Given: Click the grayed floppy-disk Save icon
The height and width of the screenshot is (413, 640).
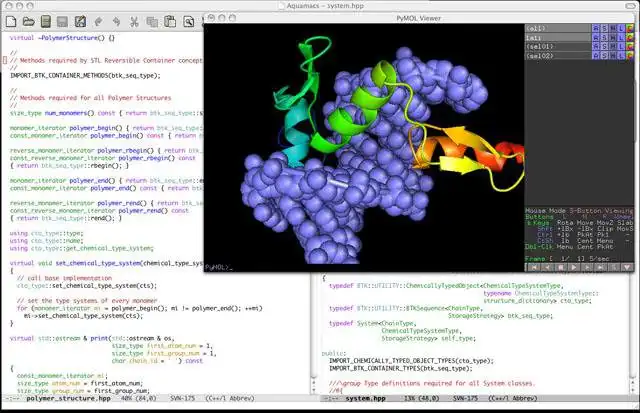Looking at the screenshot, I should coord(62,22).
